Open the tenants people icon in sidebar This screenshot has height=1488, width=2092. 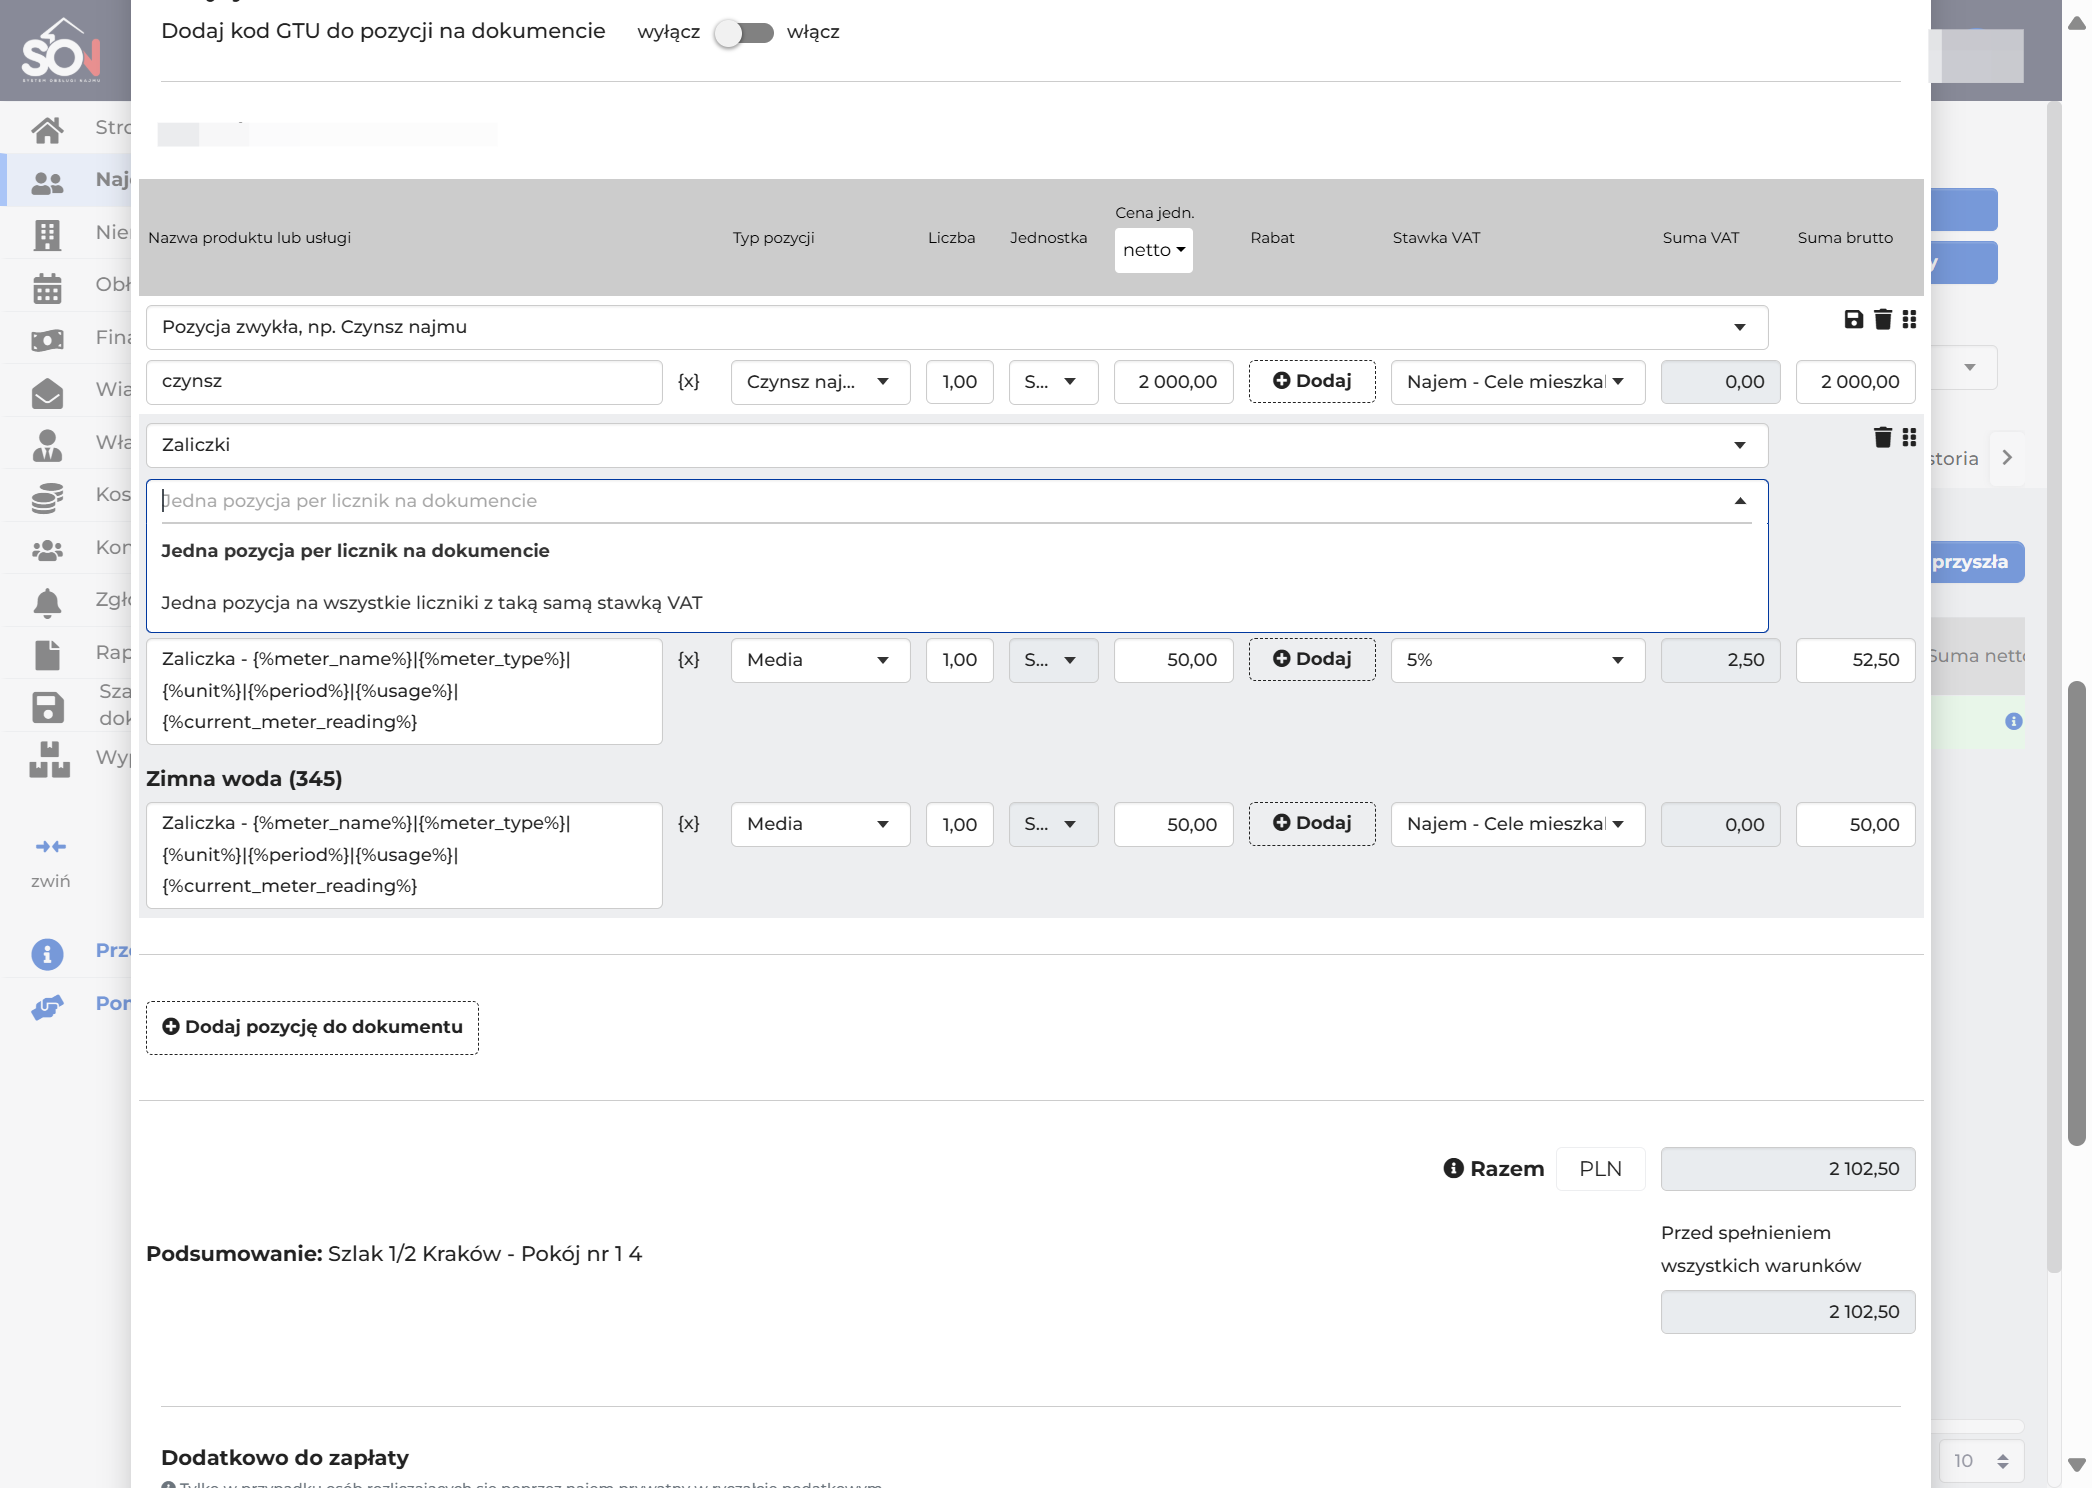[47, 182]
